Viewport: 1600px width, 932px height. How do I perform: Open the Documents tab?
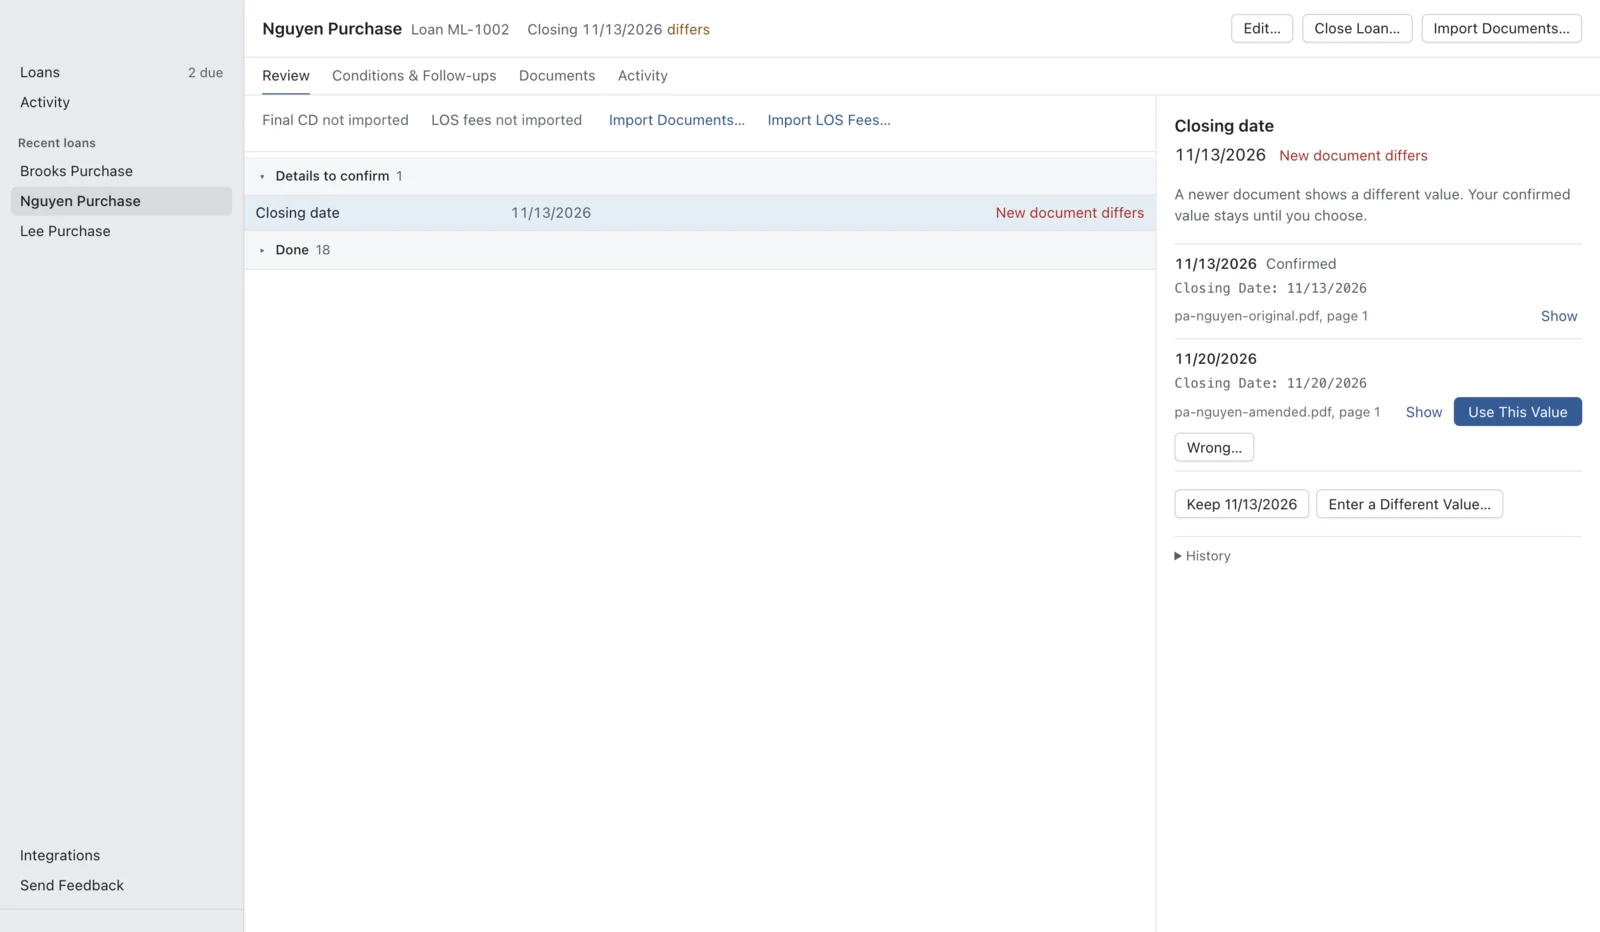[x=557, y=76]
